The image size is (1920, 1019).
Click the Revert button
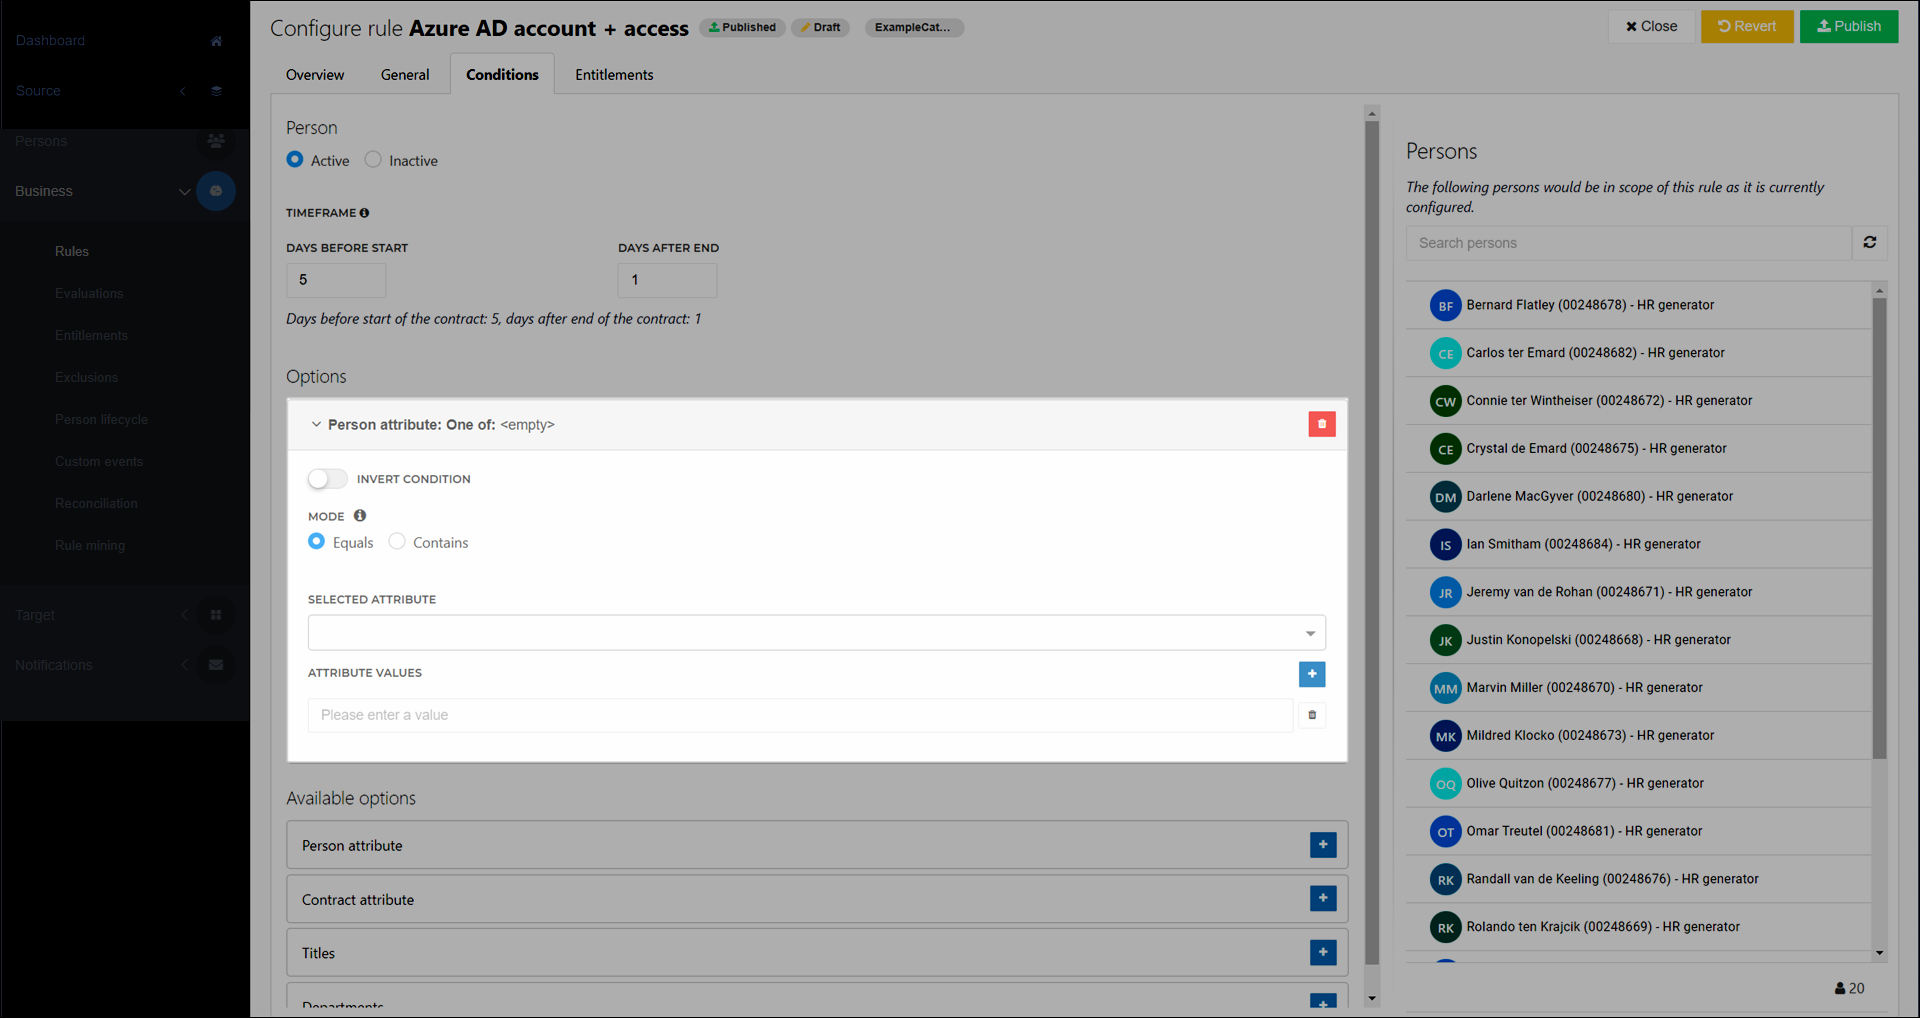click(x=1746, y=26)
